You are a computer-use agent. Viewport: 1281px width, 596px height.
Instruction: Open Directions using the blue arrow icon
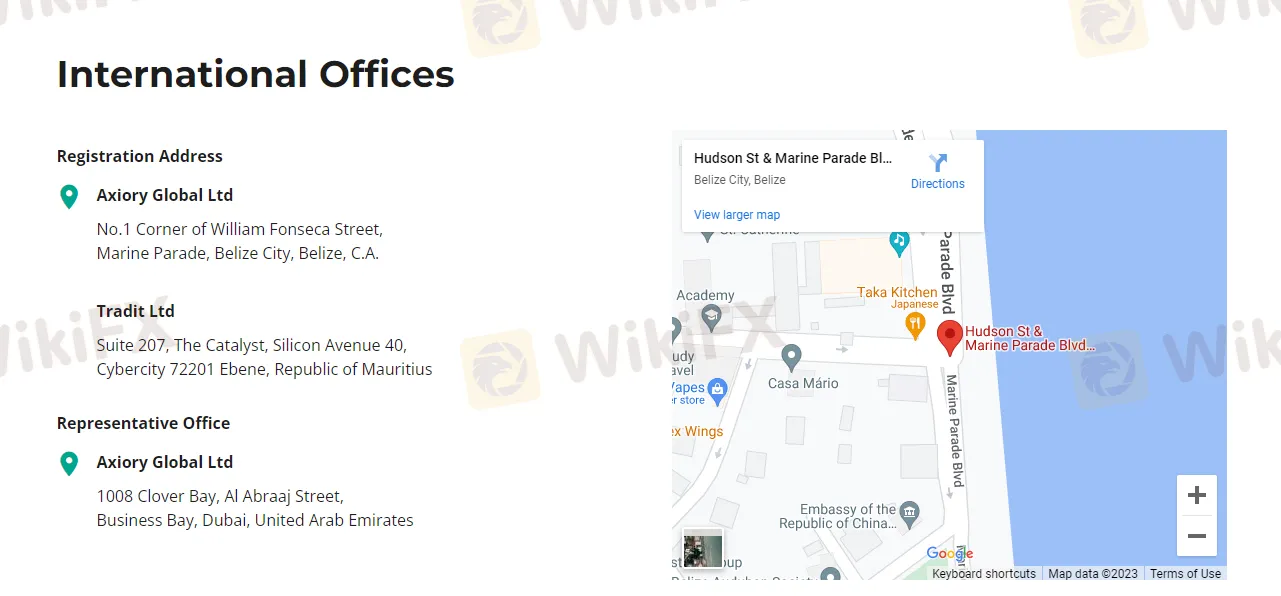tap(938, 163)
